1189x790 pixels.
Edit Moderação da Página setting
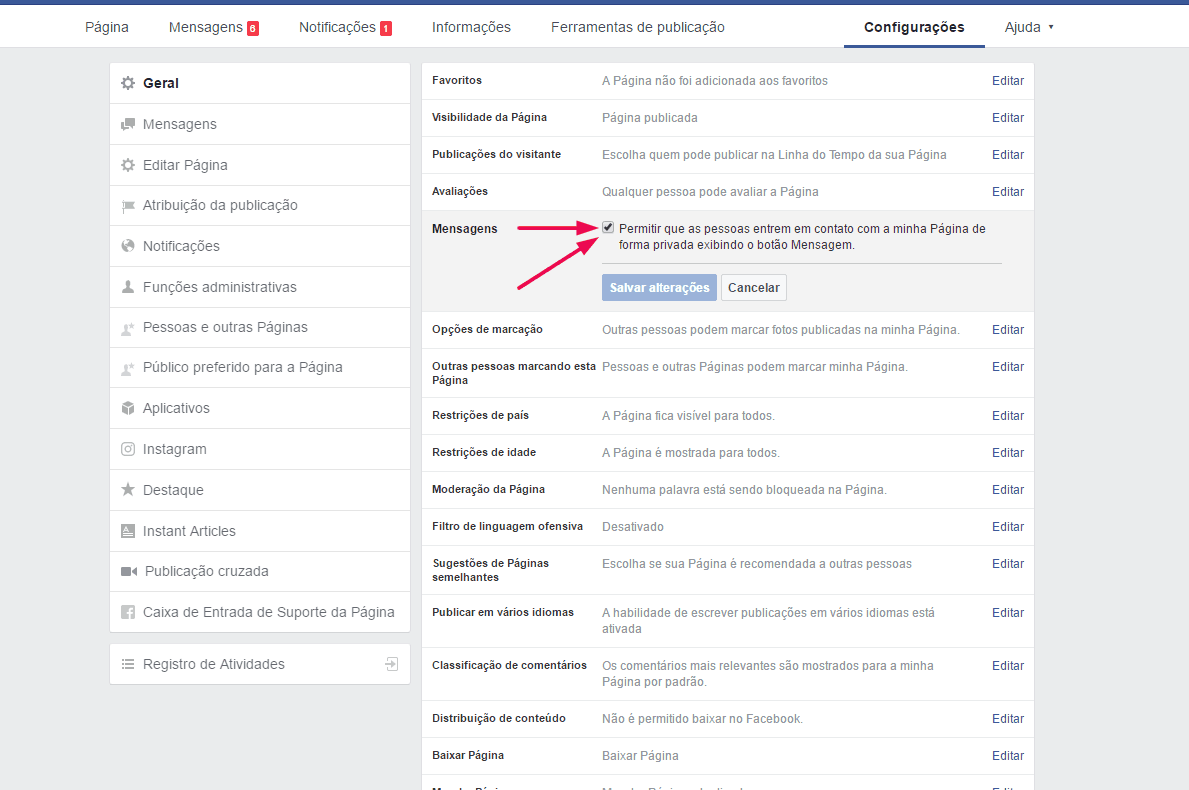1008,490
